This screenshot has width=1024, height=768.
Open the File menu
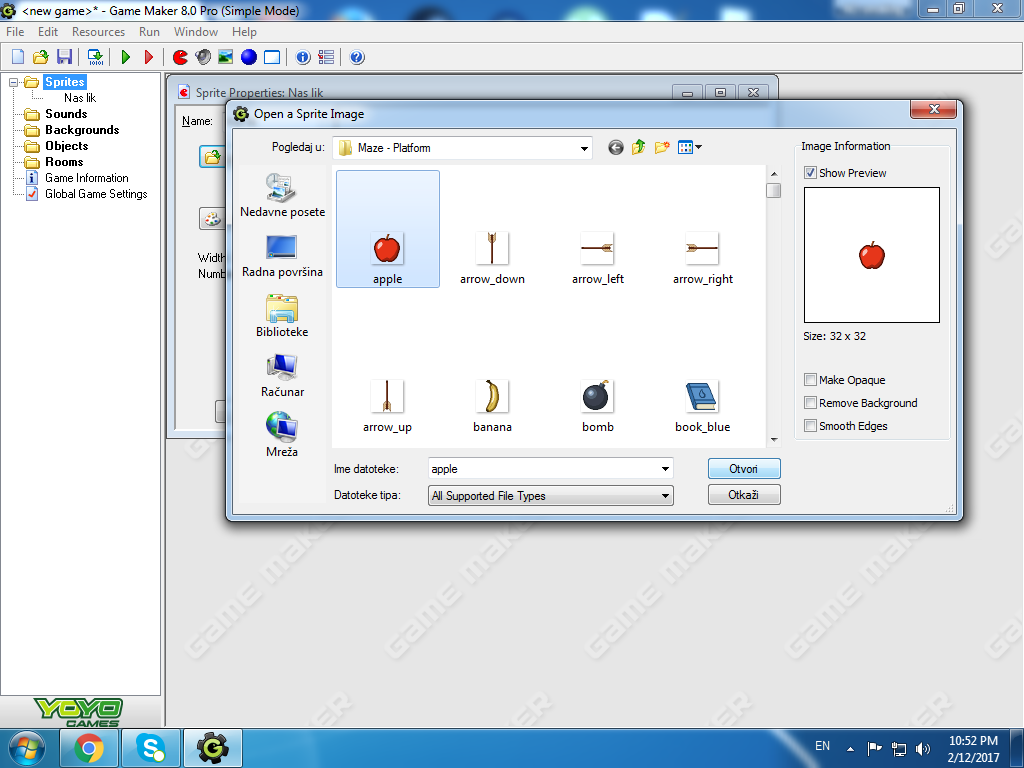coord(15,32)
